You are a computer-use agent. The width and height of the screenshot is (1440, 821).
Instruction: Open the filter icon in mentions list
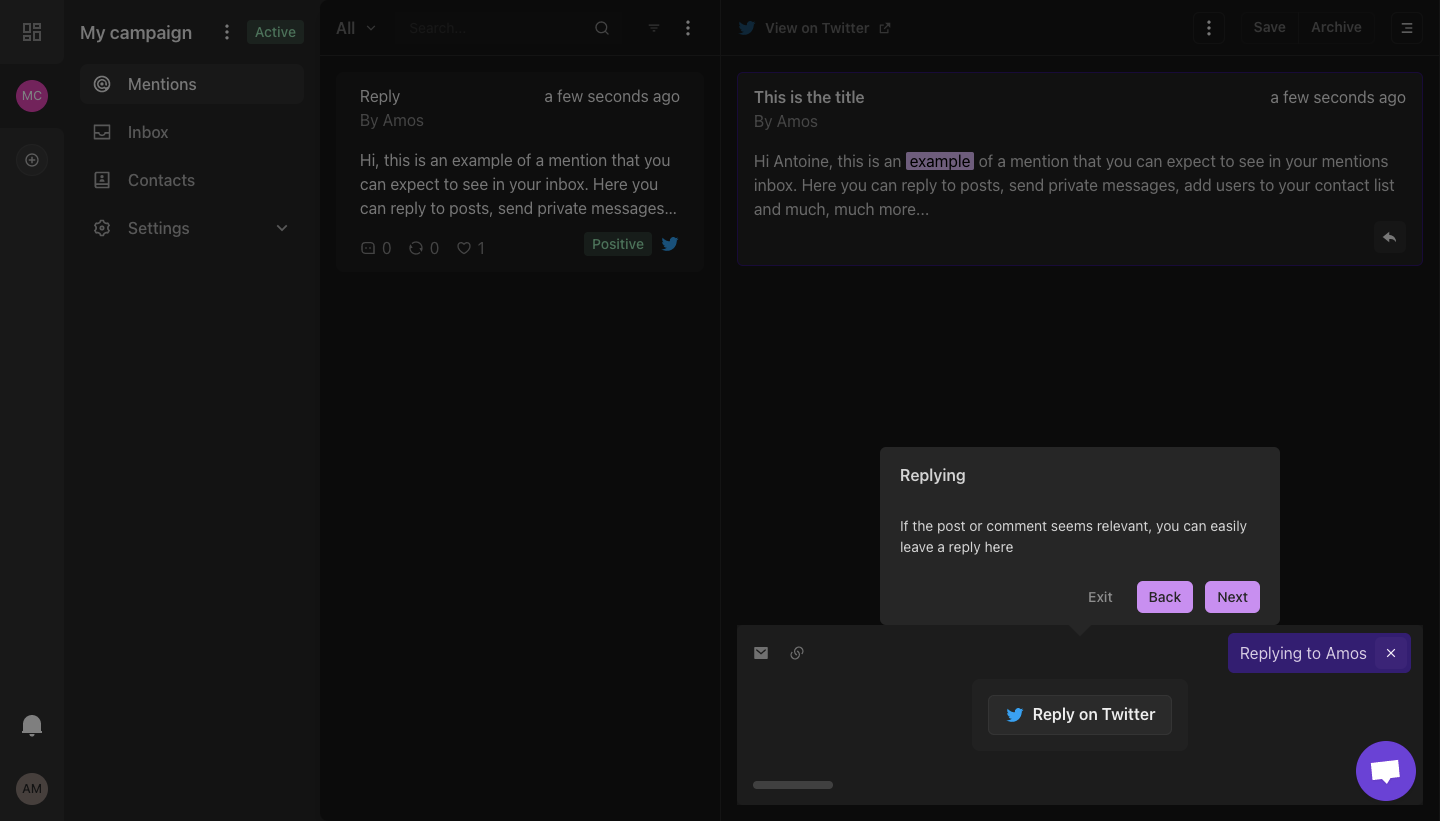pyautogui.click(x=654, y=28)
